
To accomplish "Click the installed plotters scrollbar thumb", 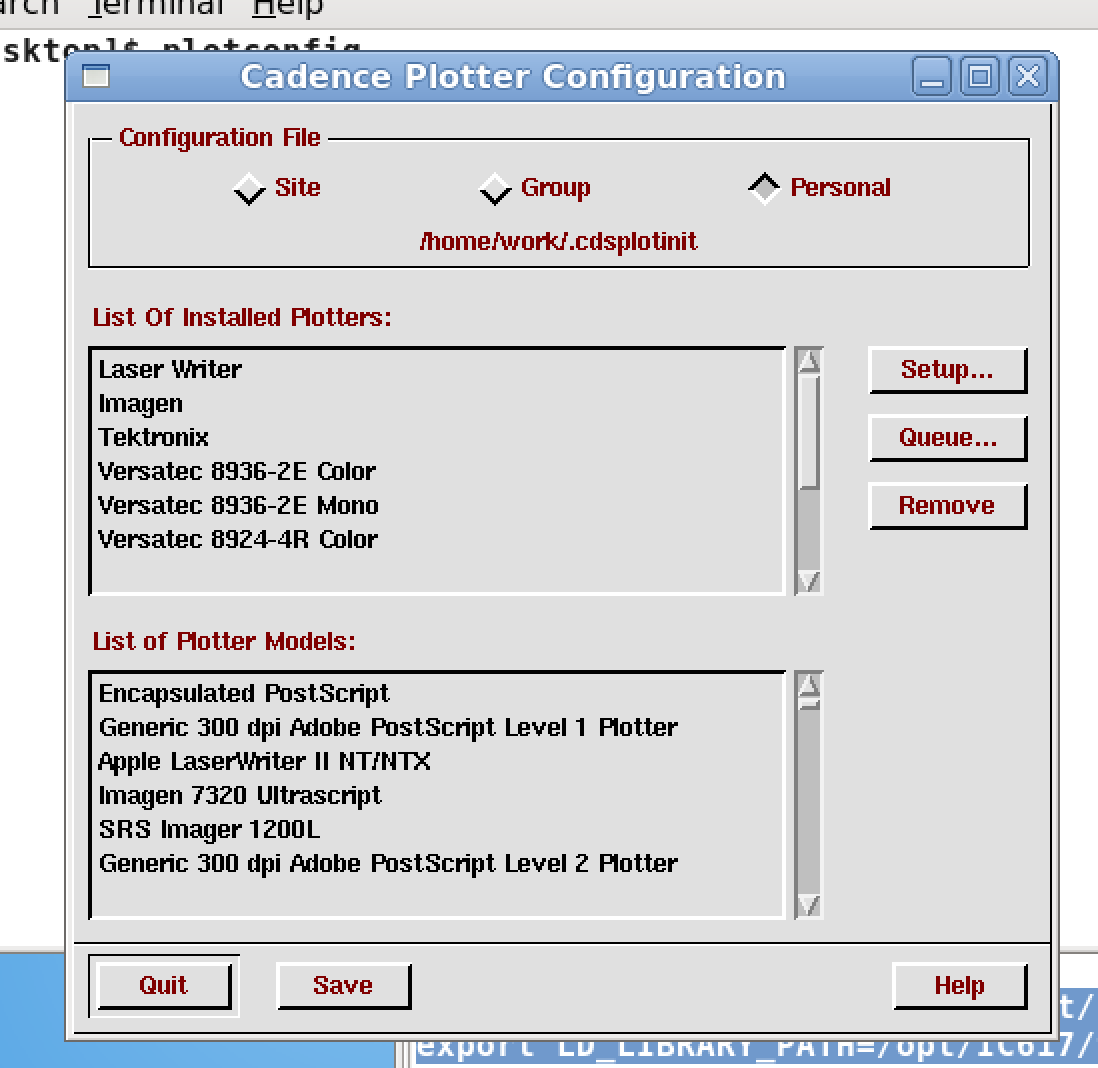I will (x=809, y=433).
